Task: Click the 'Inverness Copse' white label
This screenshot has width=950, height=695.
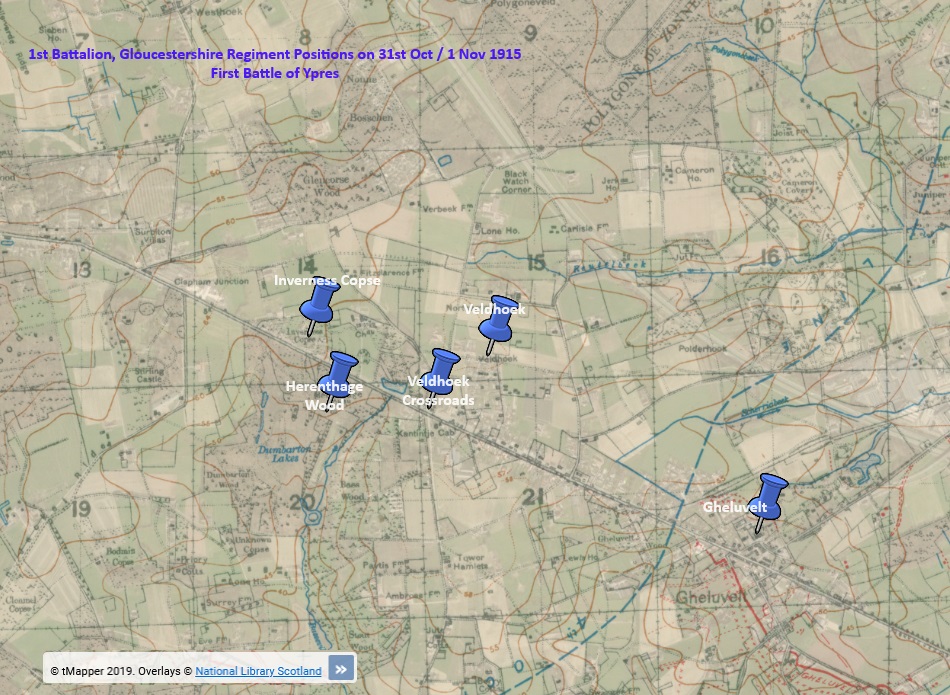Action: (x=327, y=280)
